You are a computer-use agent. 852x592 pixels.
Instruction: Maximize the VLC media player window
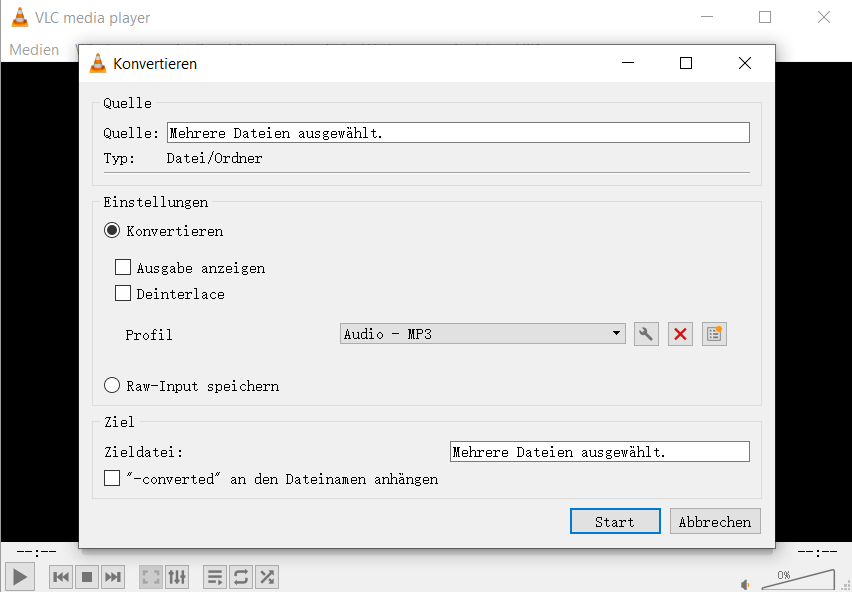tap(765, 17)
